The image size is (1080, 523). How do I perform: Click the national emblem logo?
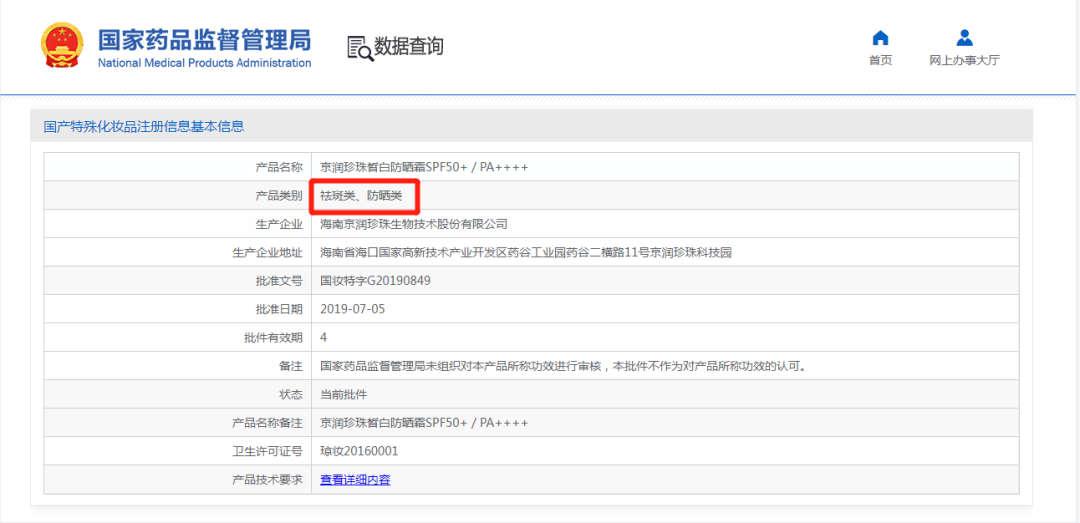point(62,46)
